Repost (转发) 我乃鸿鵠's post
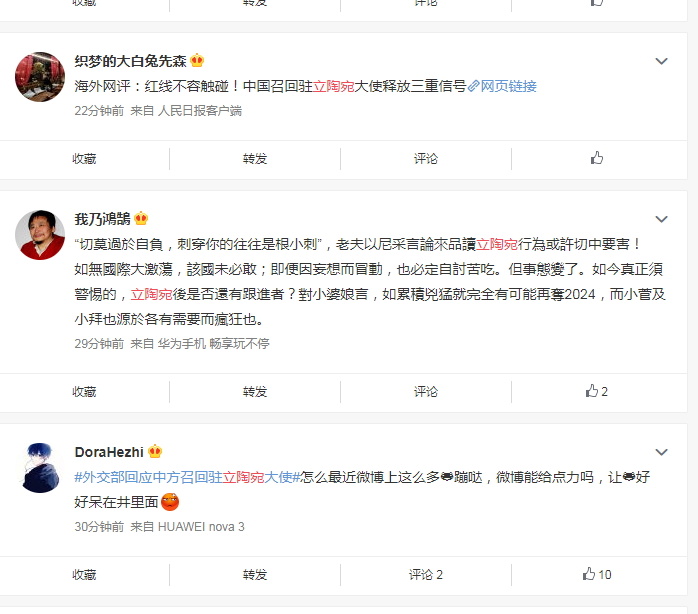 [x=255, y=391]
